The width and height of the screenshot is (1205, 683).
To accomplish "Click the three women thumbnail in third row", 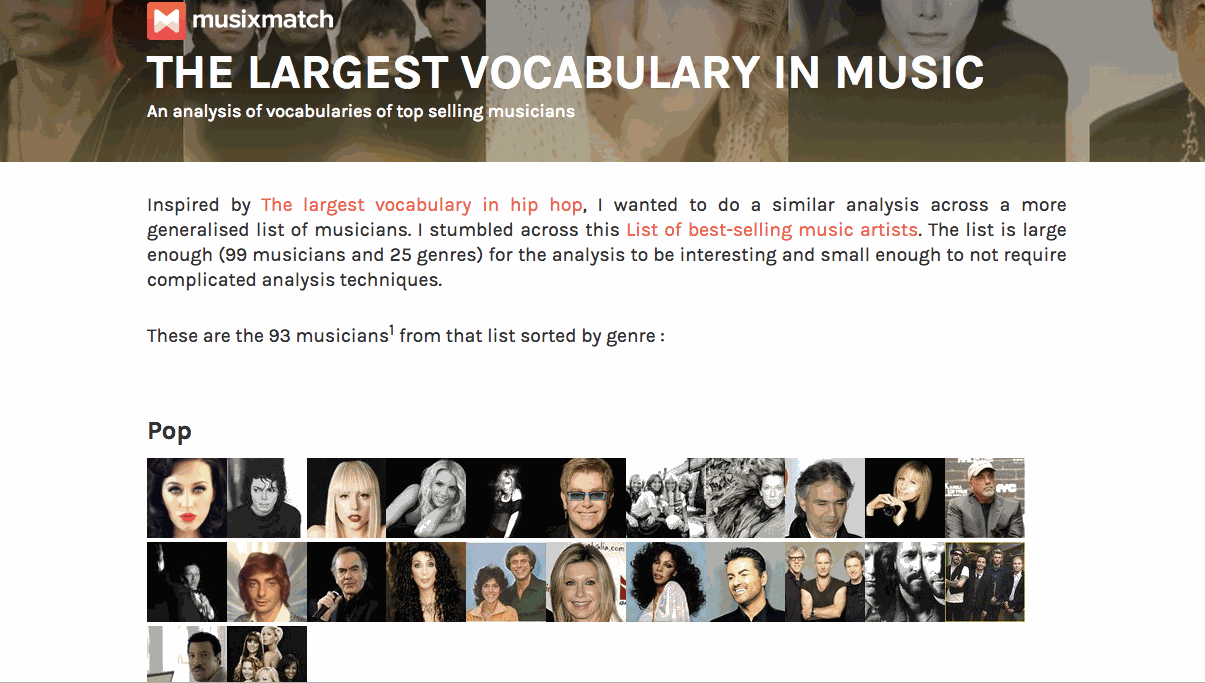I will [x=266, y=654].
